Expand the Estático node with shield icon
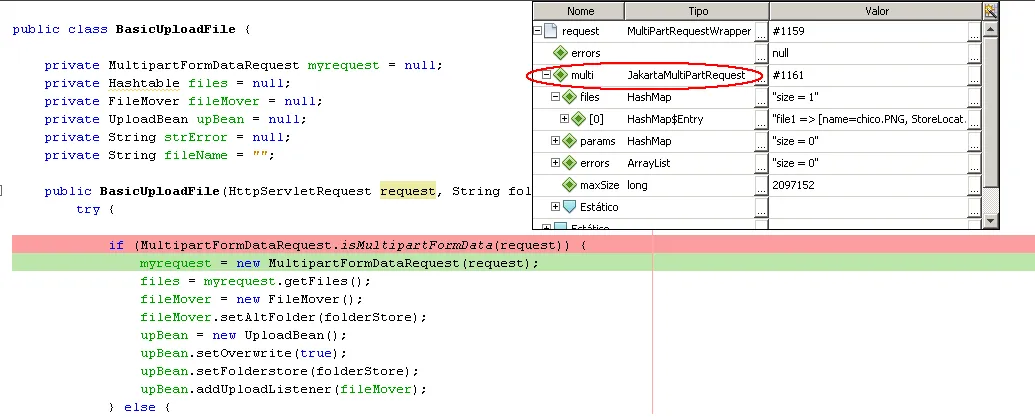1035x418 pixels. (x=555, y=207)
